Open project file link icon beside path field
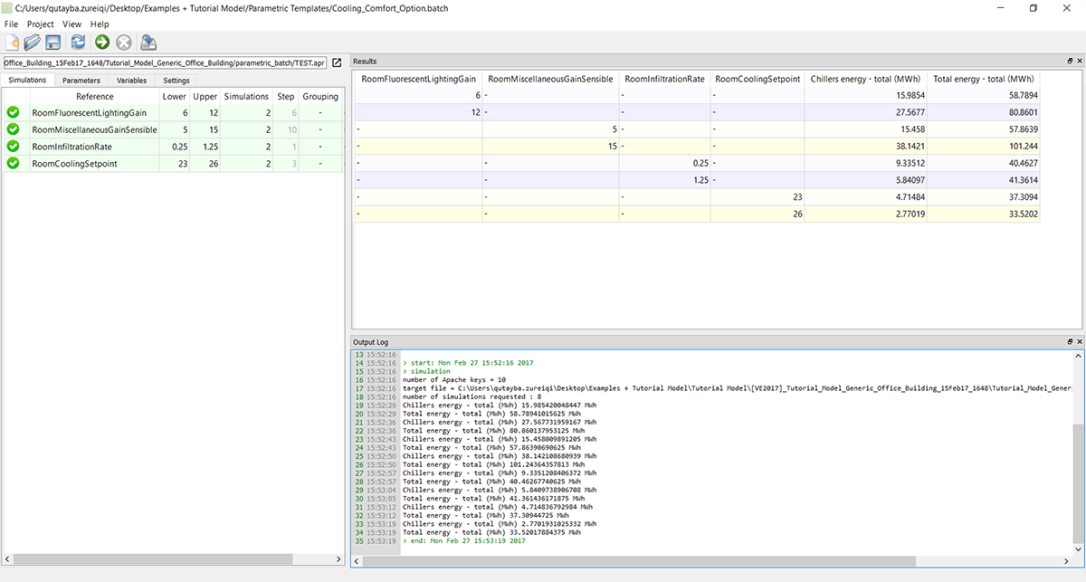The image size is (1086, 582). click(x=337, y=62)
